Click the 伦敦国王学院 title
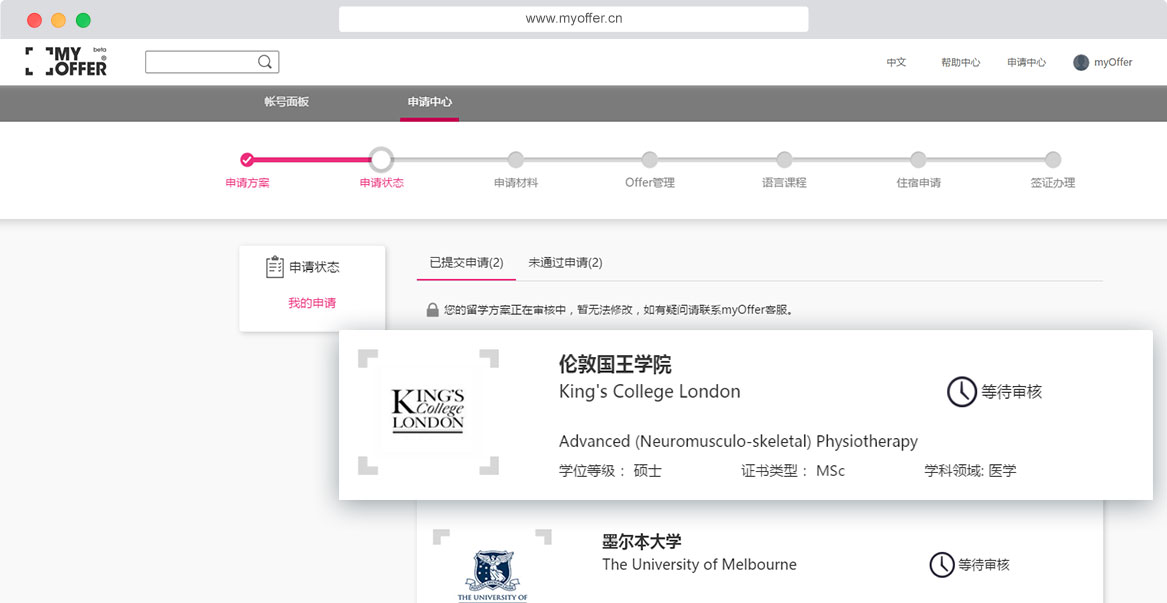This screenshot has height=603, width=1167. click(615, 365)
